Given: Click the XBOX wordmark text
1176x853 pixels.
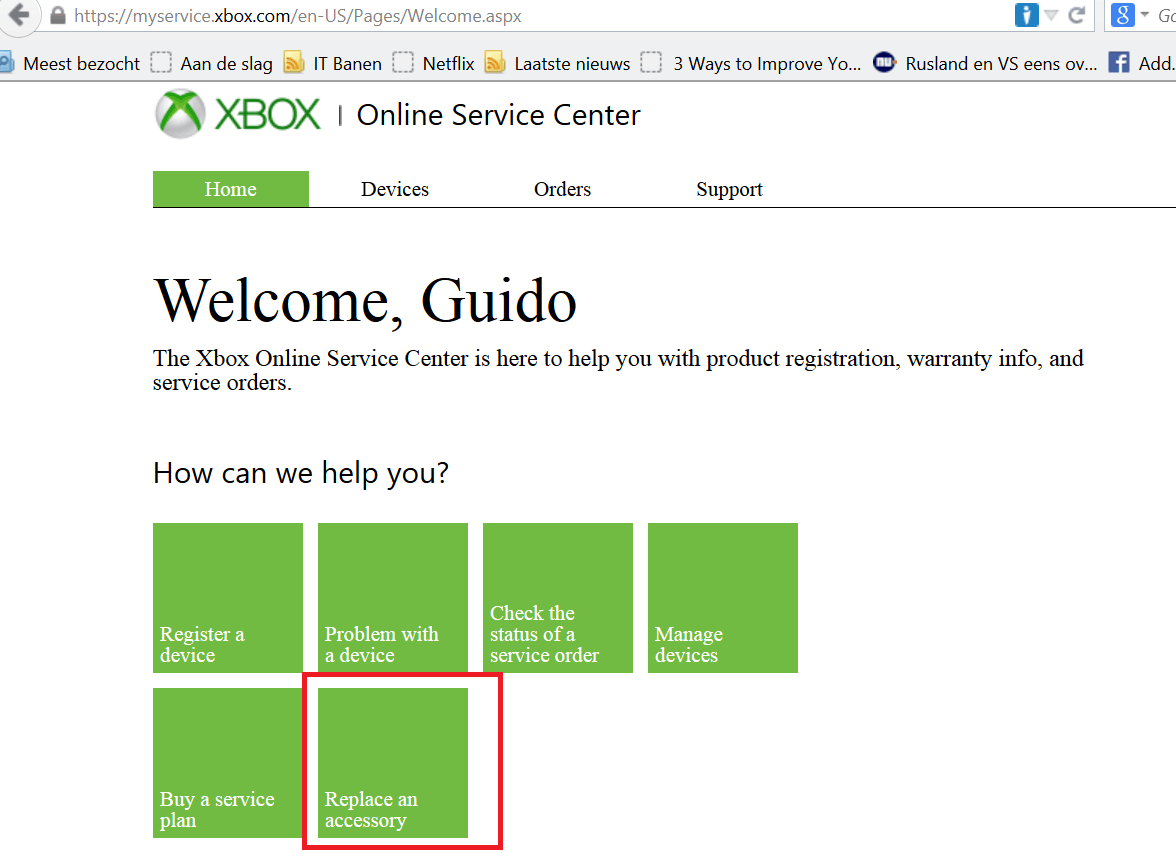Looking at the screenshot, I should tap(268, 115).
